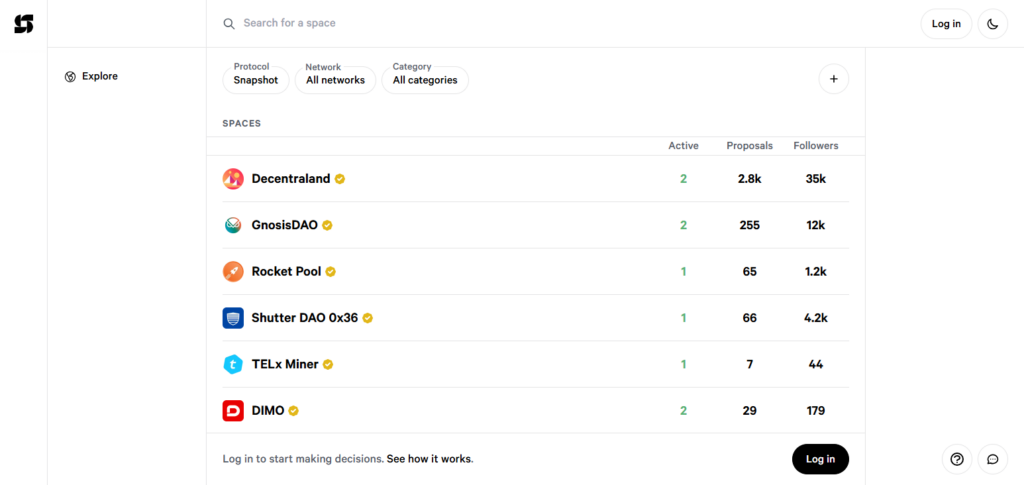Click the search magnifier icon
This screenshot has height=485, width=1024.
click(x=229, y=24)
